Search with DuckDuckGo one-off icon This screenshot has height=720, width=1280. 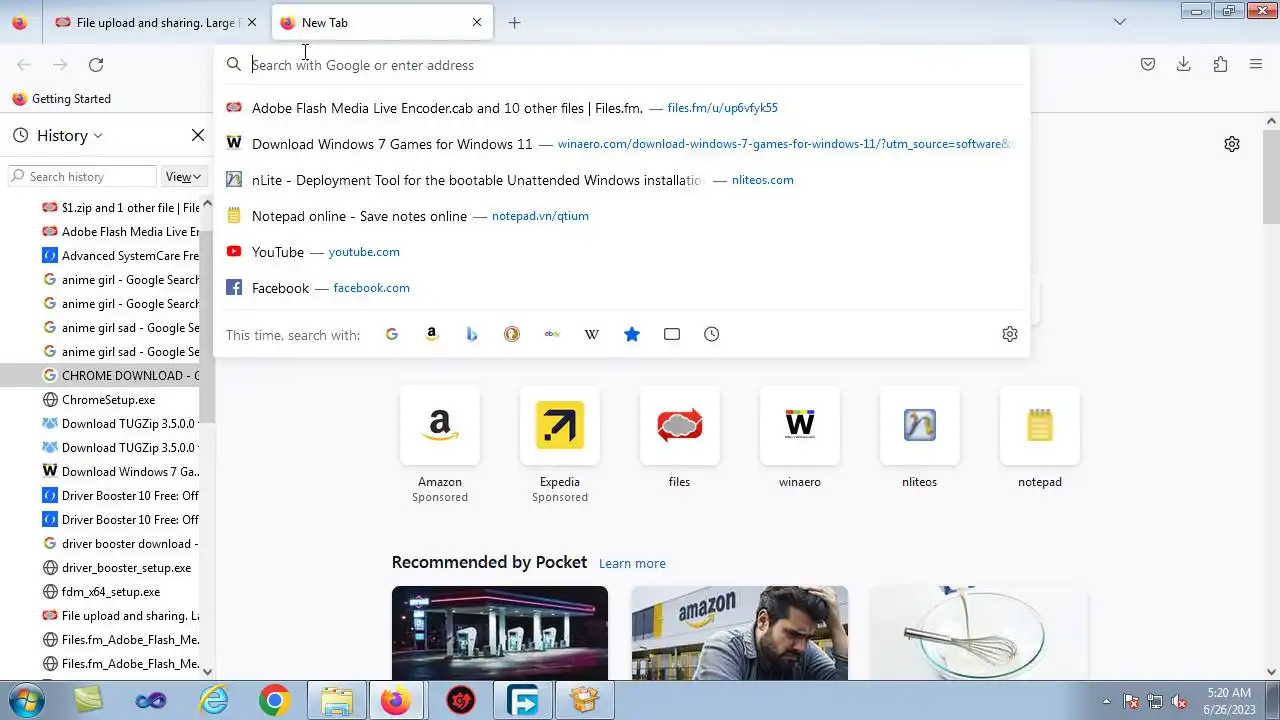(512, 334)
